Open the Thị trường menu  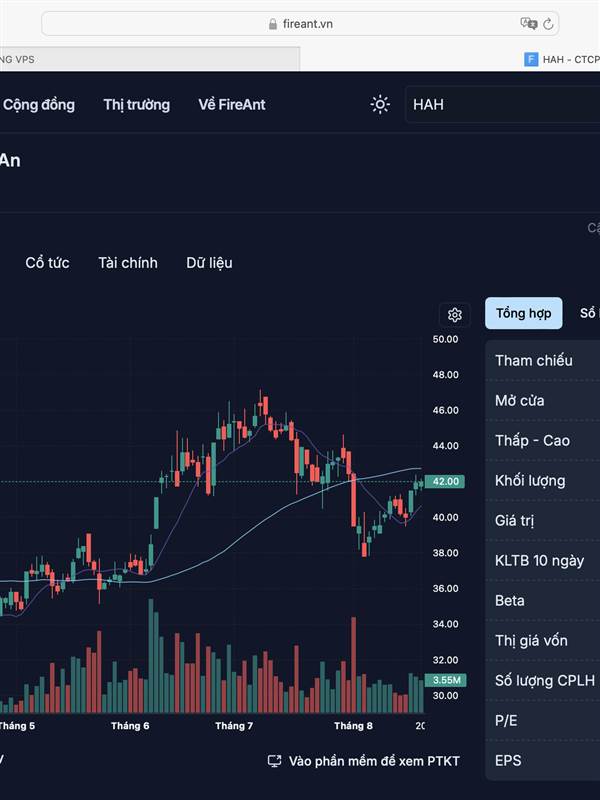(x=137, y=105)
